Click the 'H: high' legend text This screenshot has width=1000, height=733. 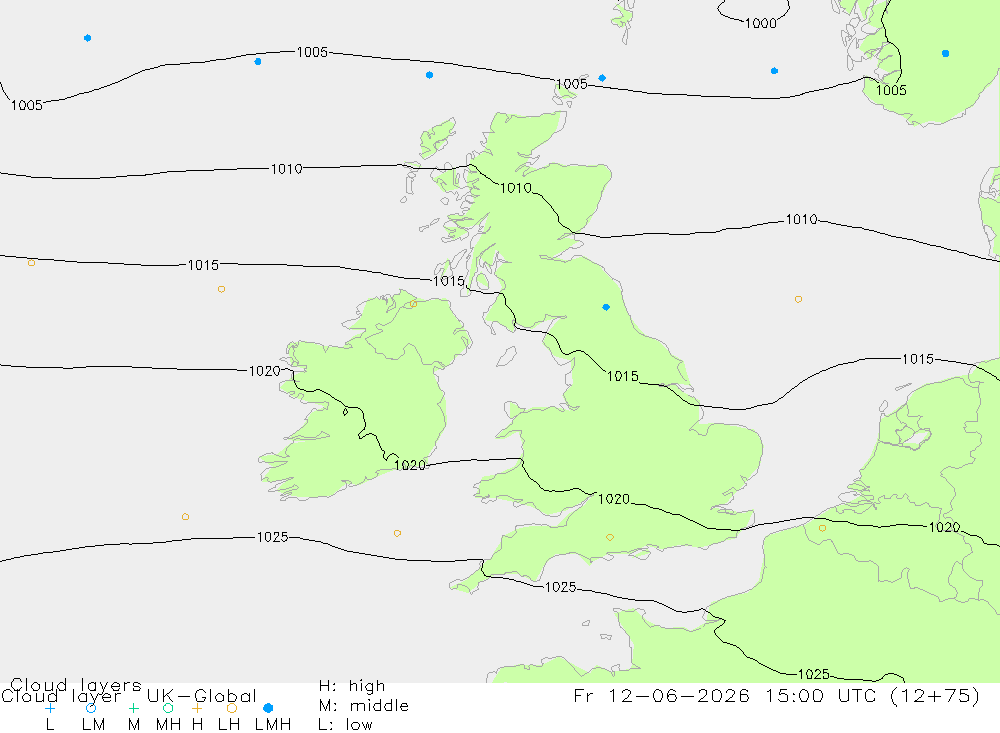[x=352, y=686]
